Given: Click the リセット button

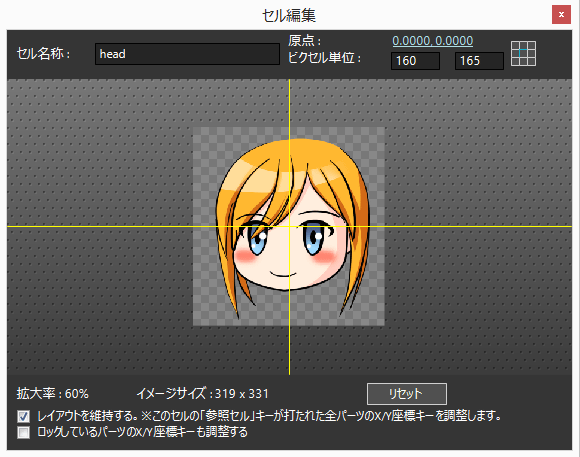Looking at the screenshot, I should tap(407, 394).
